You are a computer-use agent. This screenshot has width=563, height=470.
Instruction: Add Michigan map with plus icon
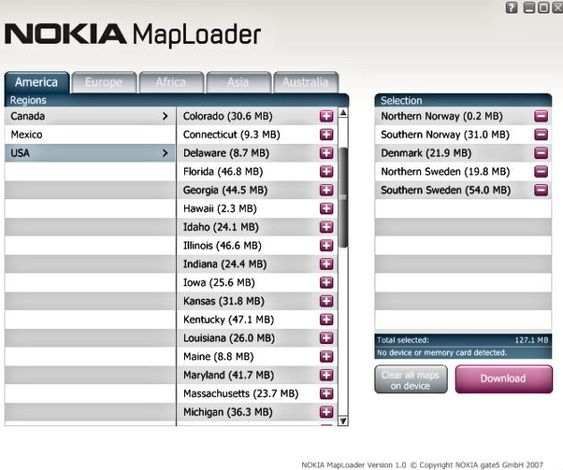click(x=326, y=412)
